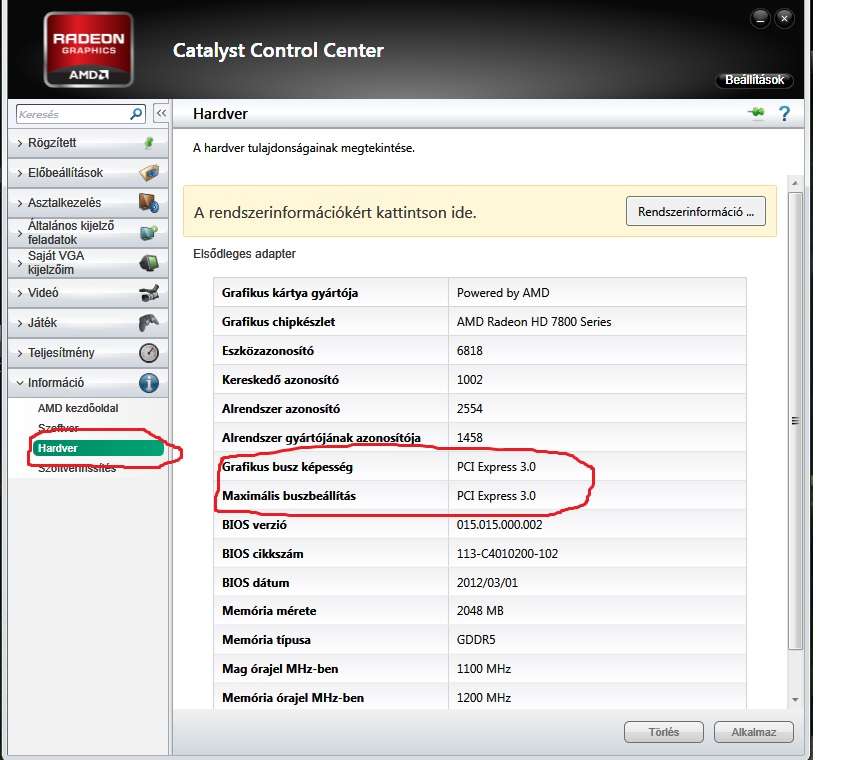Screen dimensions: 864x760
Task: Click the value AMD Radeon HD 7800 Series
Action: [x=533, y=322]
